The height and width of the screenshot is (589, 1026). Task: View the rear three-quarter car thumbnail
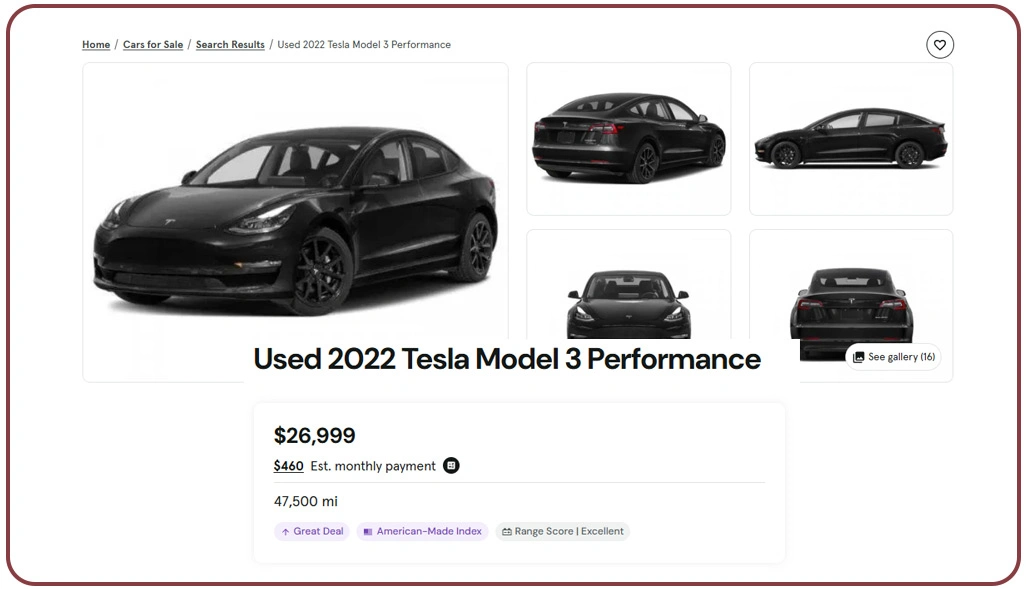click(x=628, y=138)
